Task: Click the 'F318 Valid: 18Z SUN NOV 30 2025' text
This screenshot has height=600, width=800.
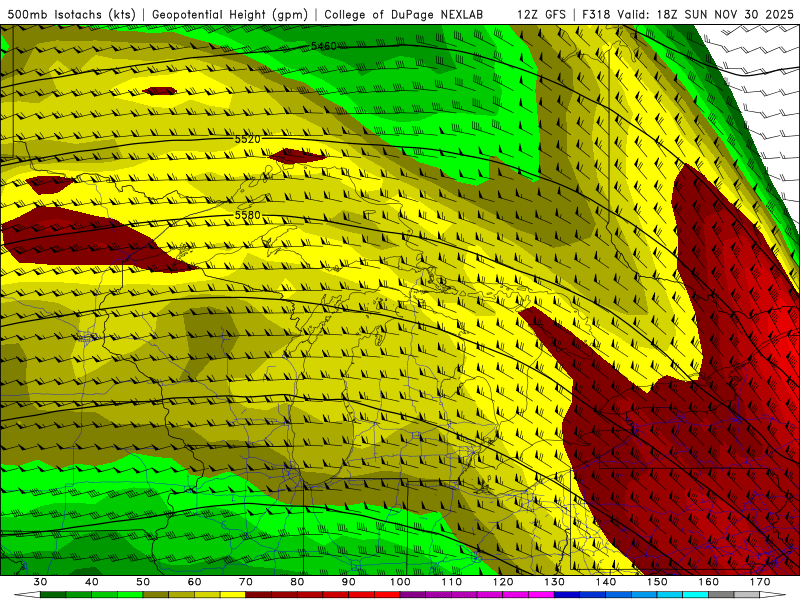Action: (x=688, y=15)
